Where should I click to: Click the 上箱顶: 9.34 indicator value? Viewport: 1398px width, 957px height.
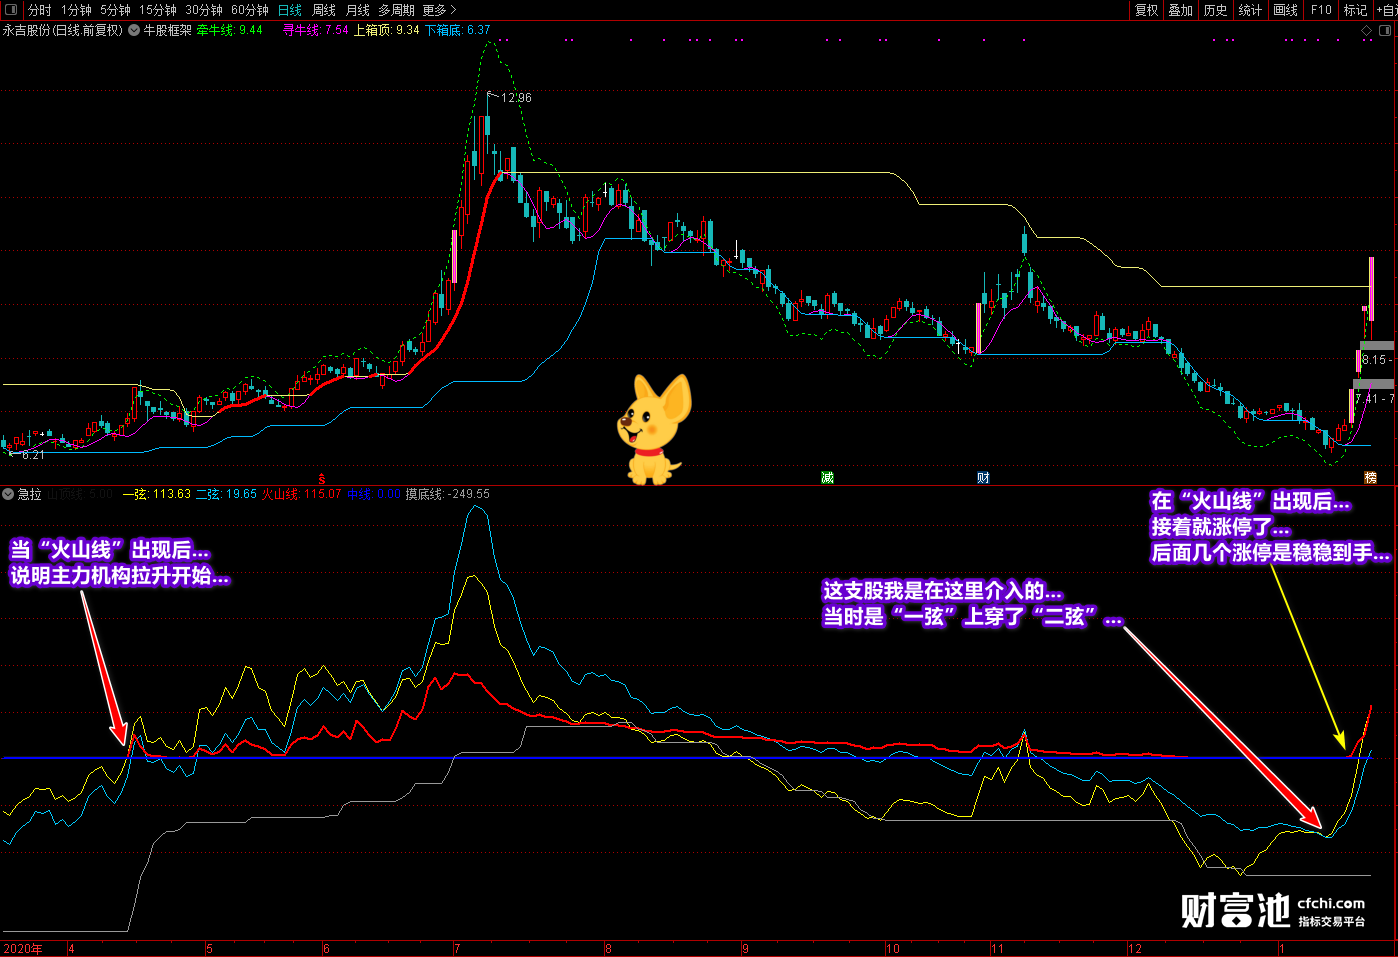coord(387,30)
